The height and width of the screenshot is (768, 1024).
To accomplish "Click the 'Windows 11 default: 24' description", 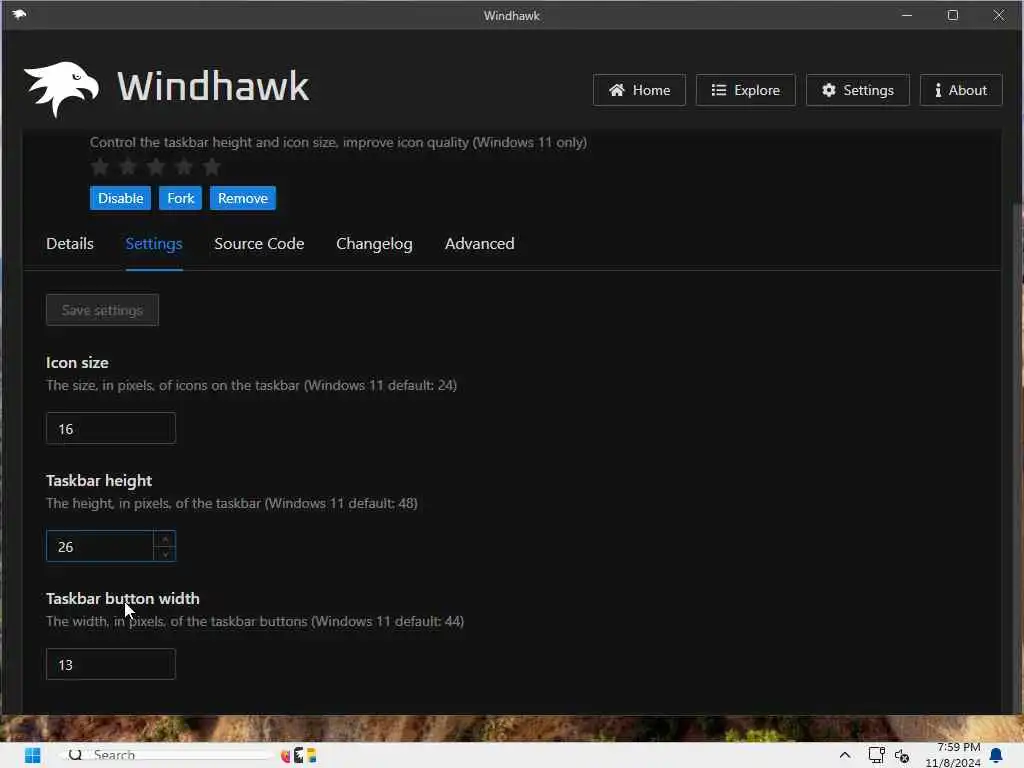I will pos(251,385).
